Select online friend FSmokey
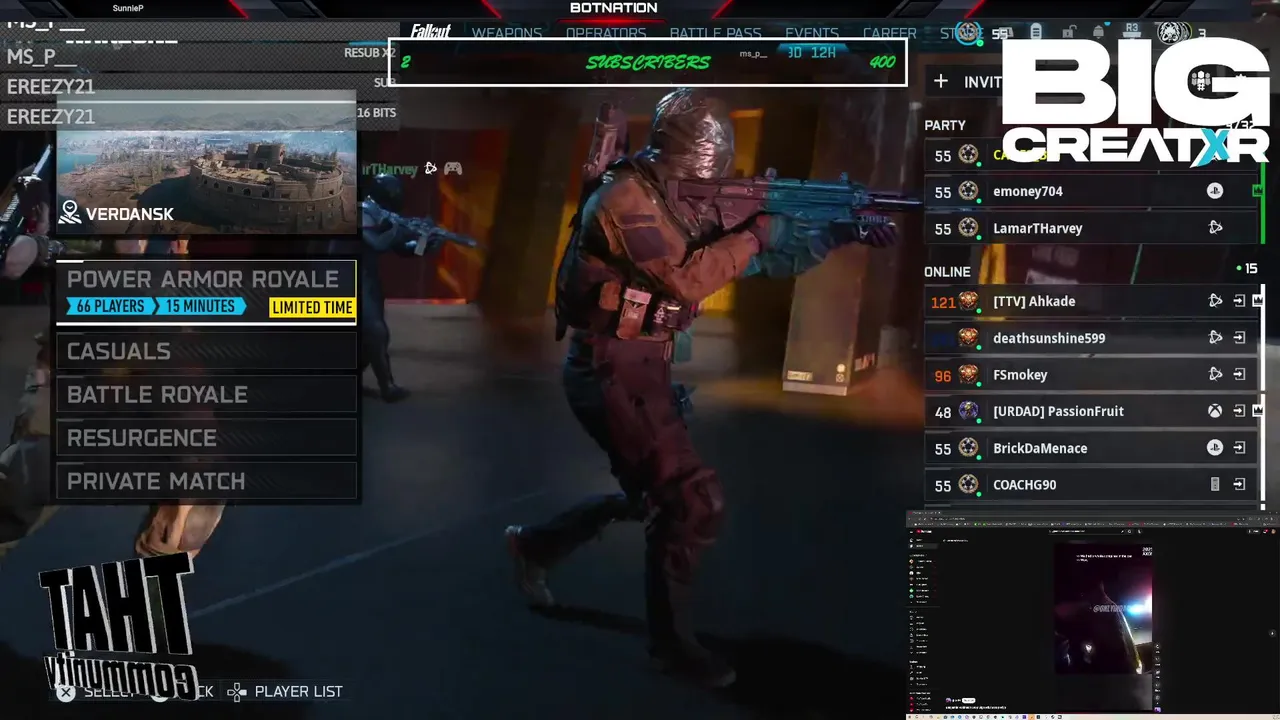 pyautogui.click(x=1090, y=375)
